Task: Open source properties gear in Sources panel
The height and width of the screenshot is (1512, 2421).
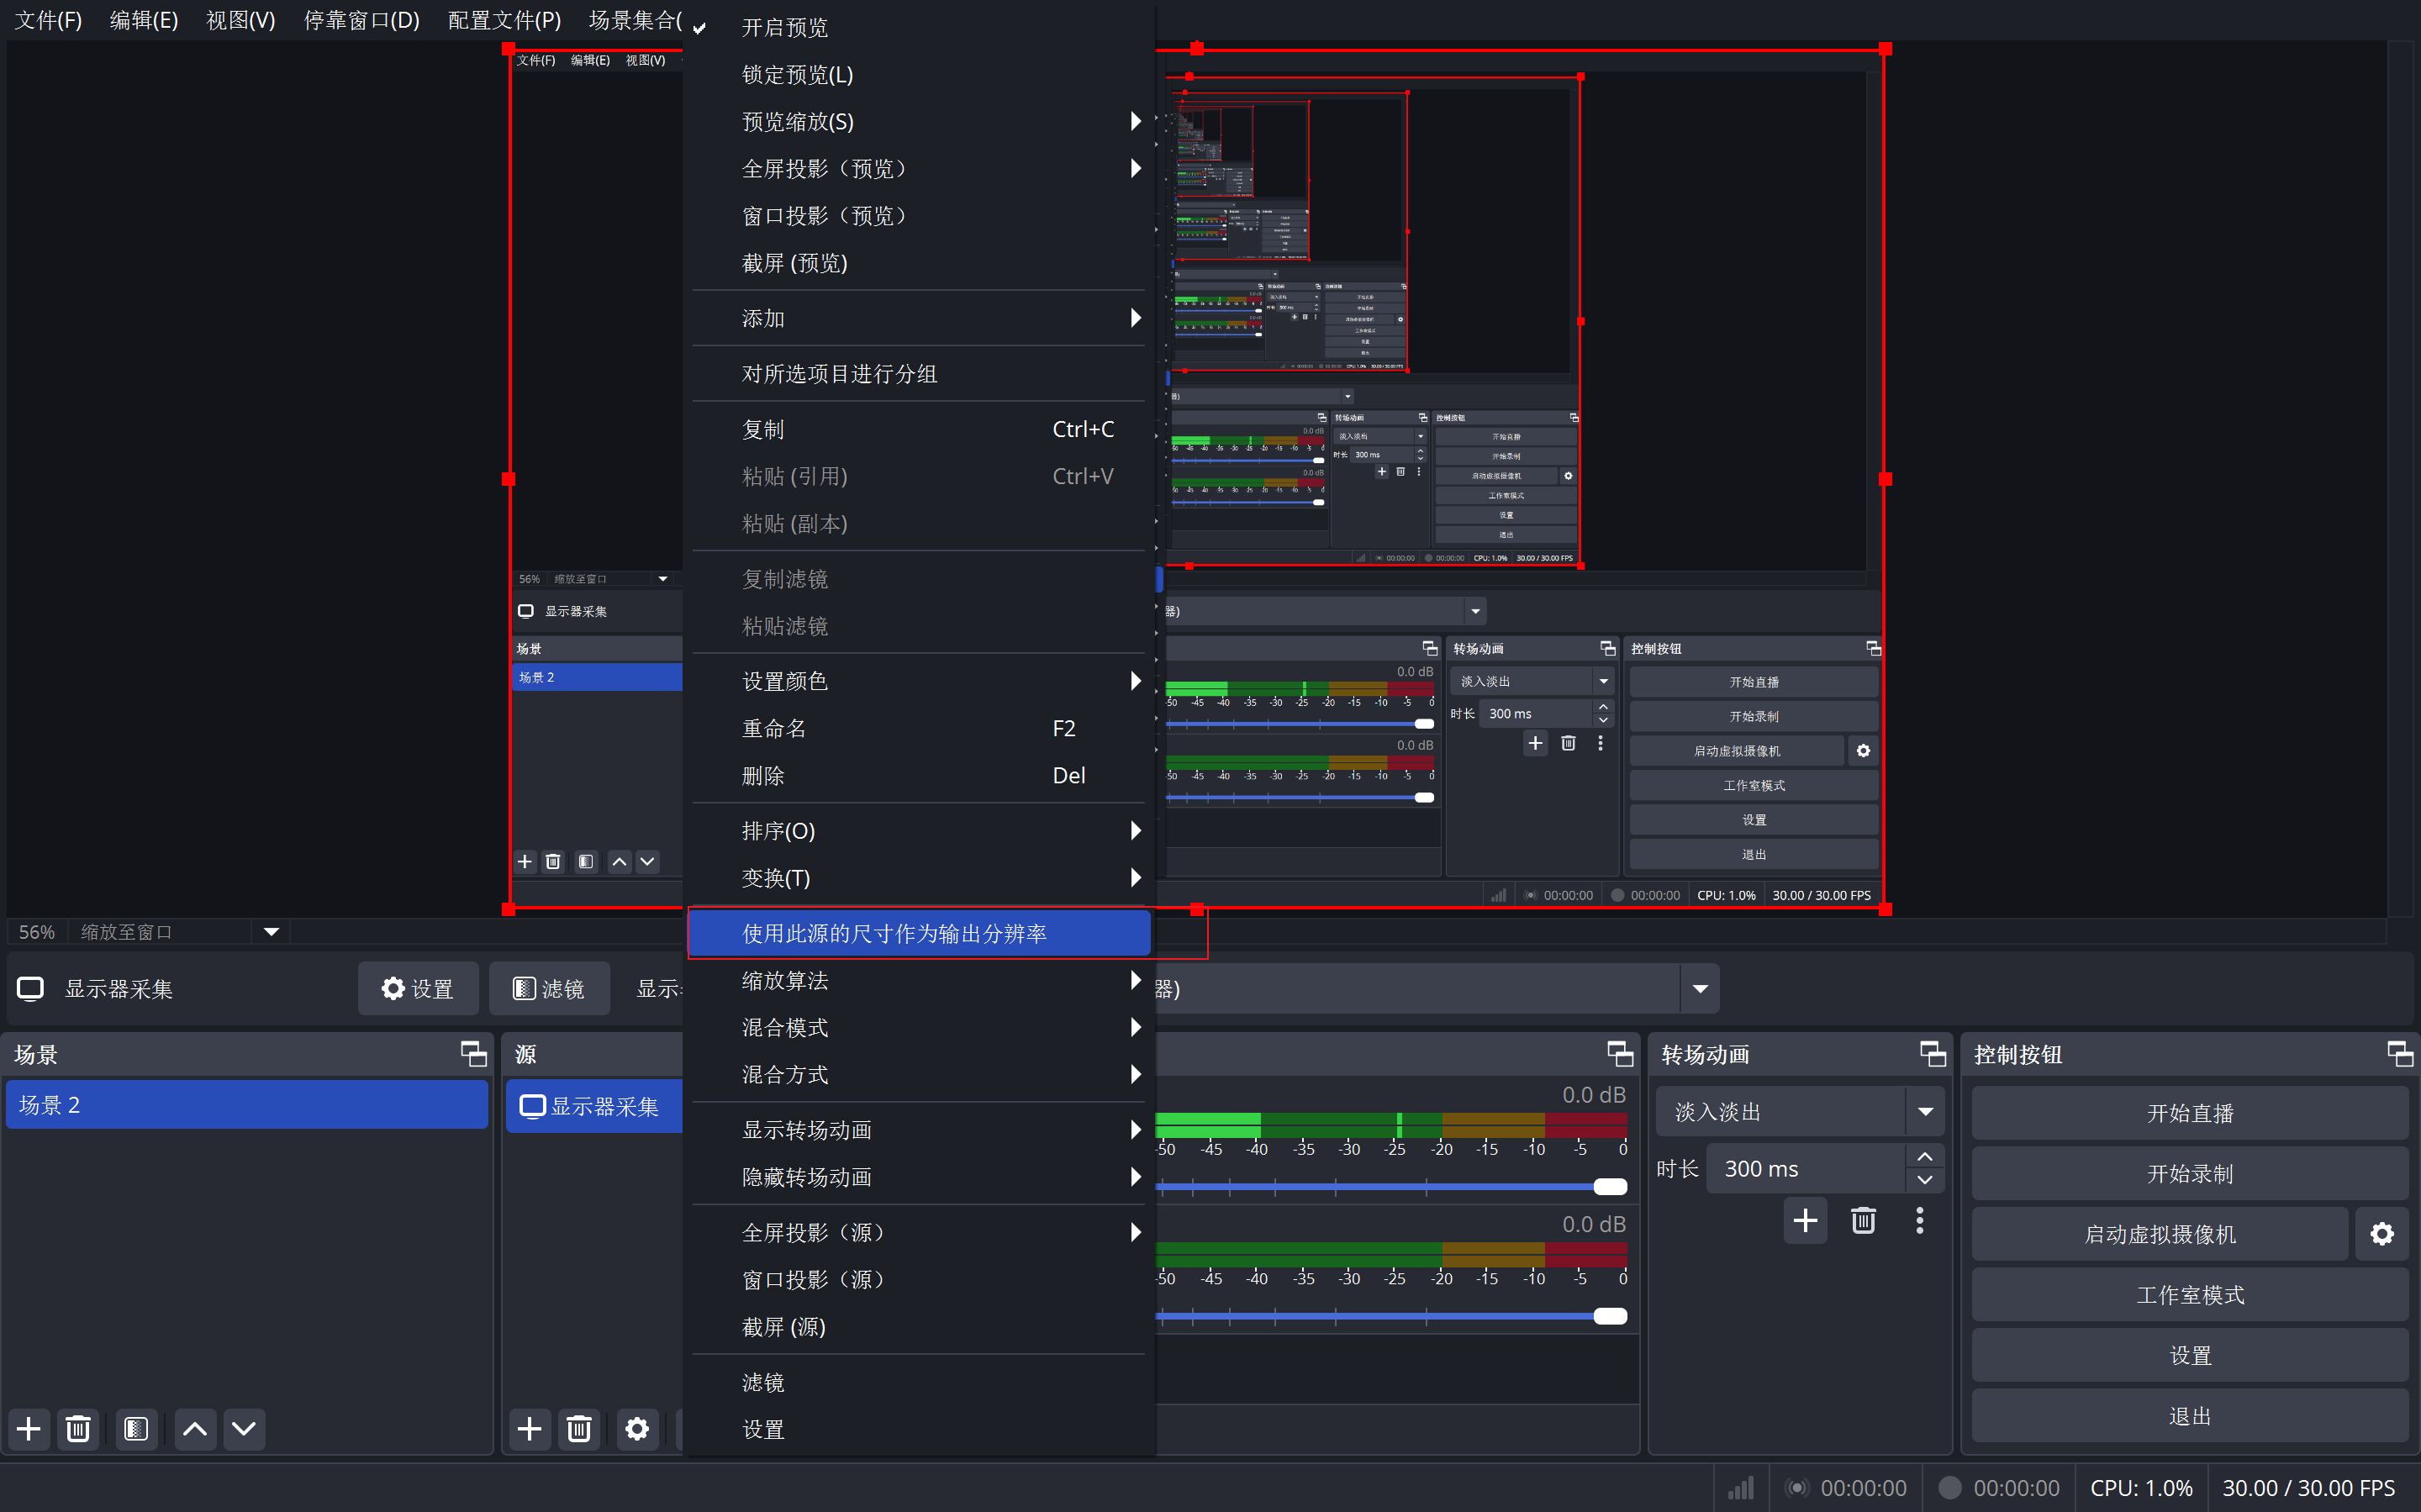Action: [x=637, y=1428]
